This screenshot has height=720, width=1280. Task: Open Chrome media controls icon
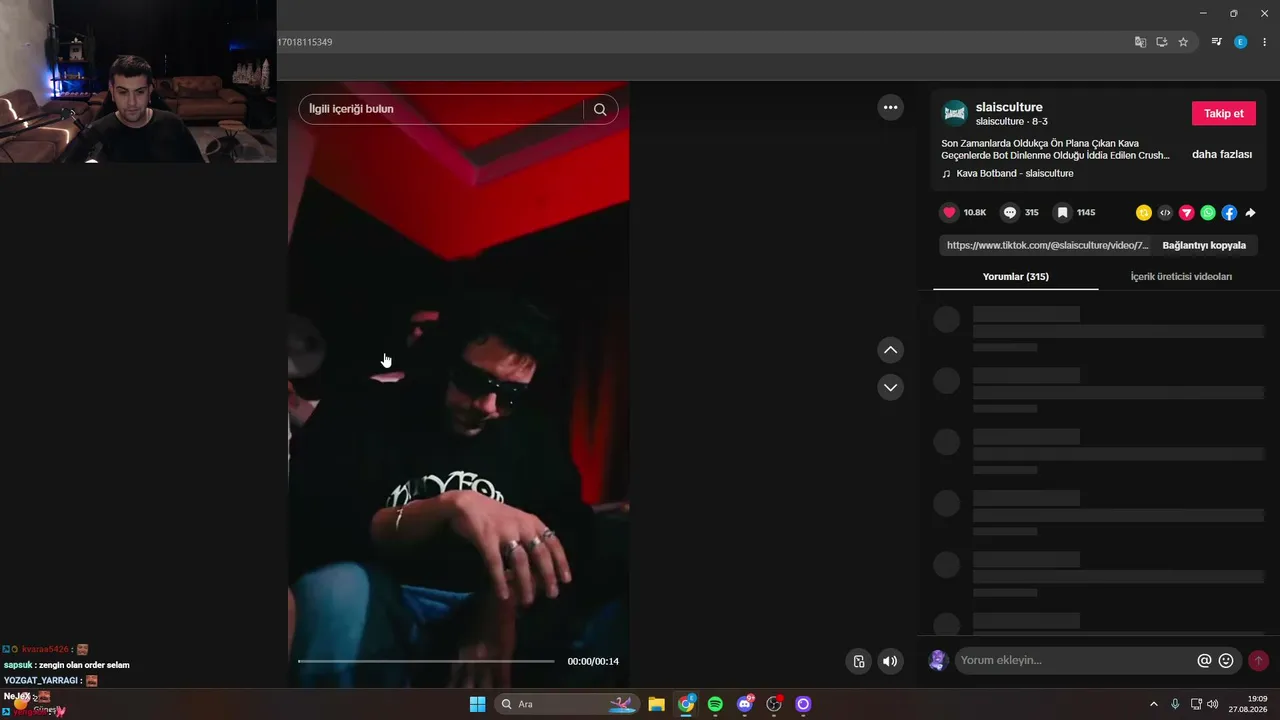click(x=1216, y=42)
